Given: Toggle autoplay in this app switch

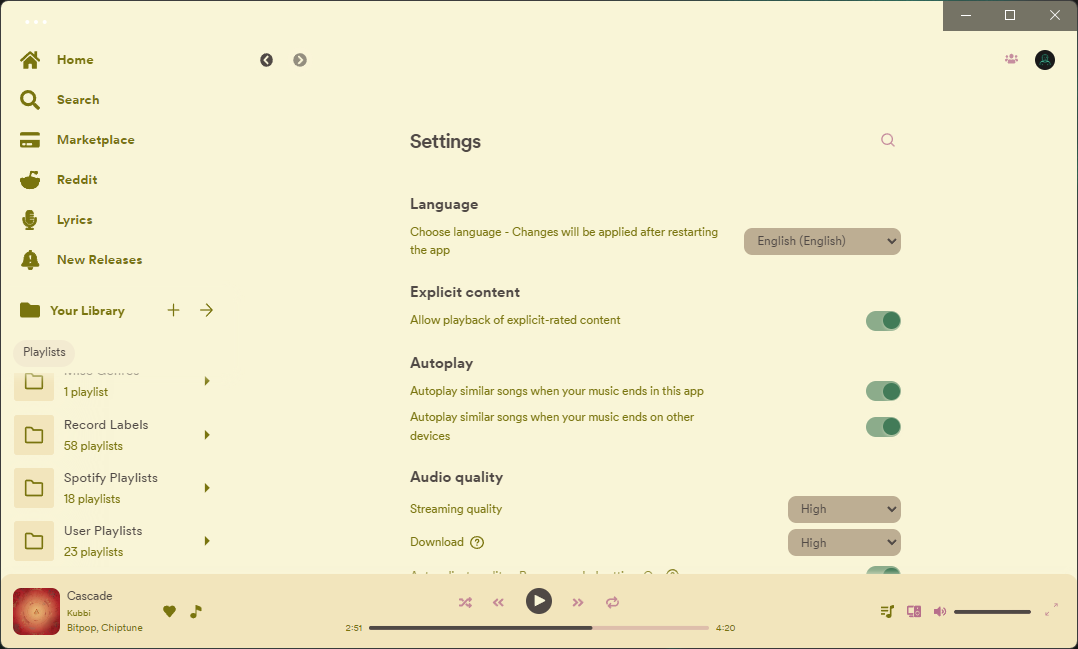Looking at the screenshot, I should point(883,391).
